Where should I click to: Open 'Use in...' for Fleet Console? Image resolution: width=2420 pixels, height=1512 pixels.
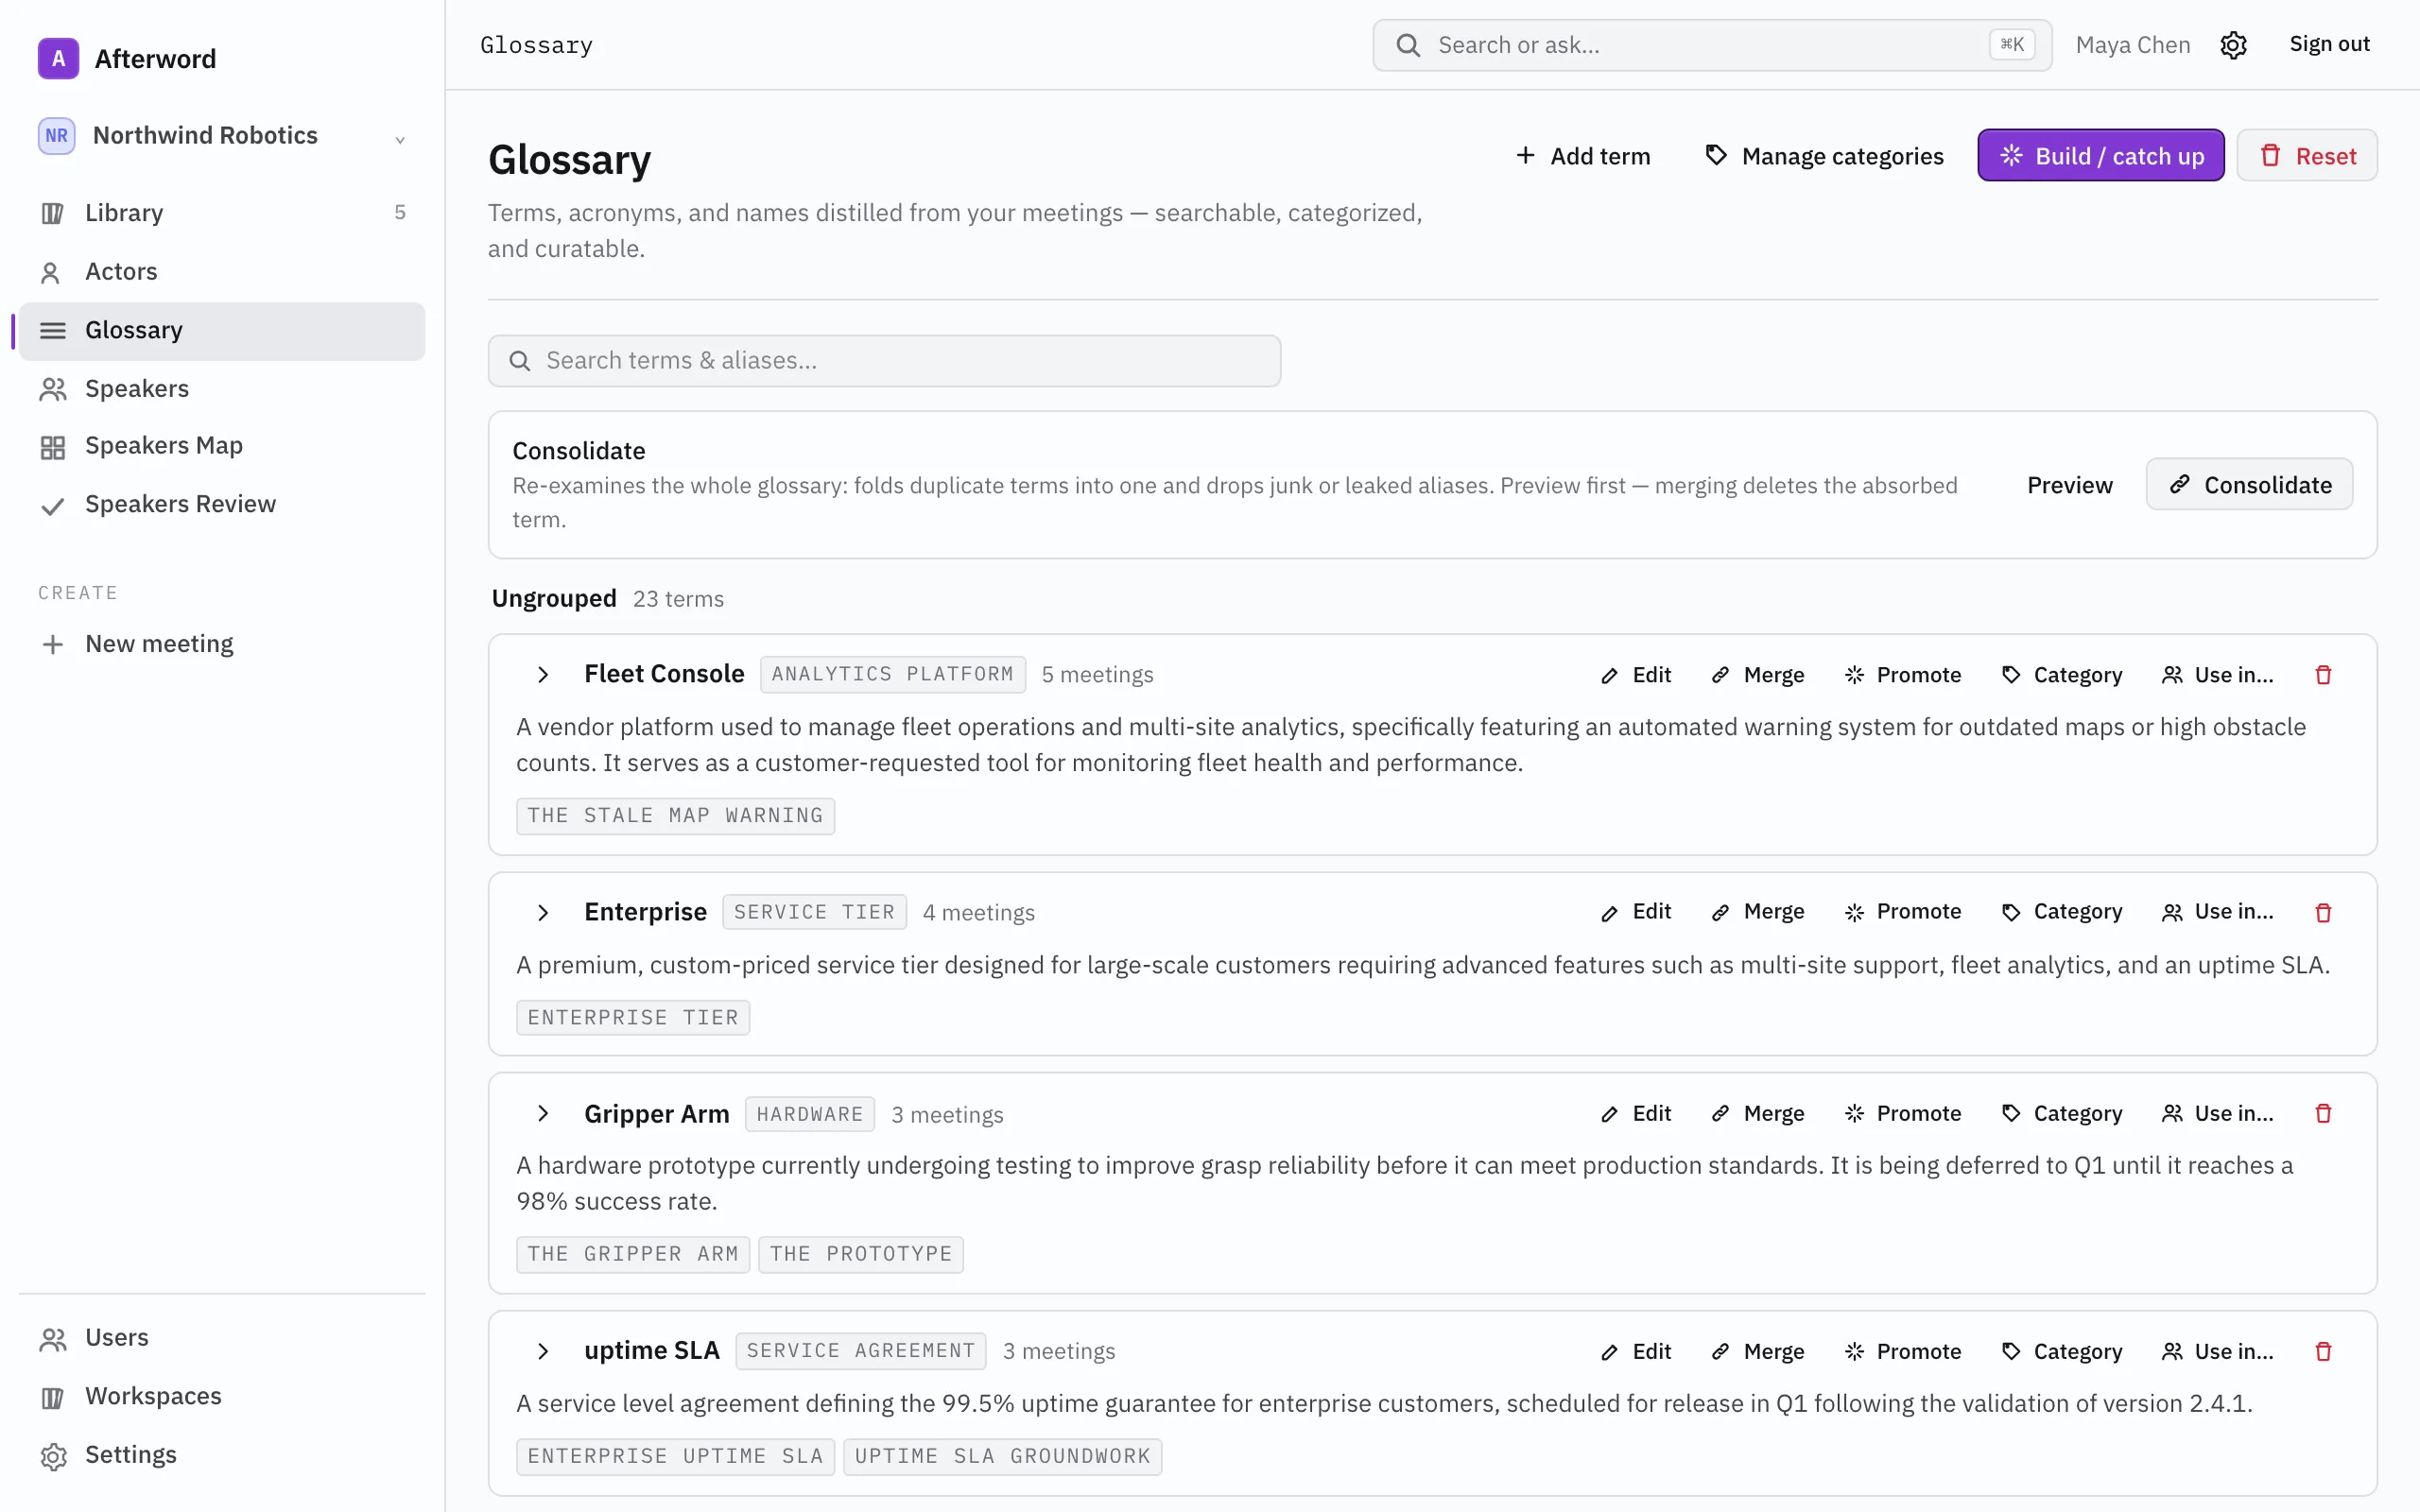click(x=2218, y=675)
